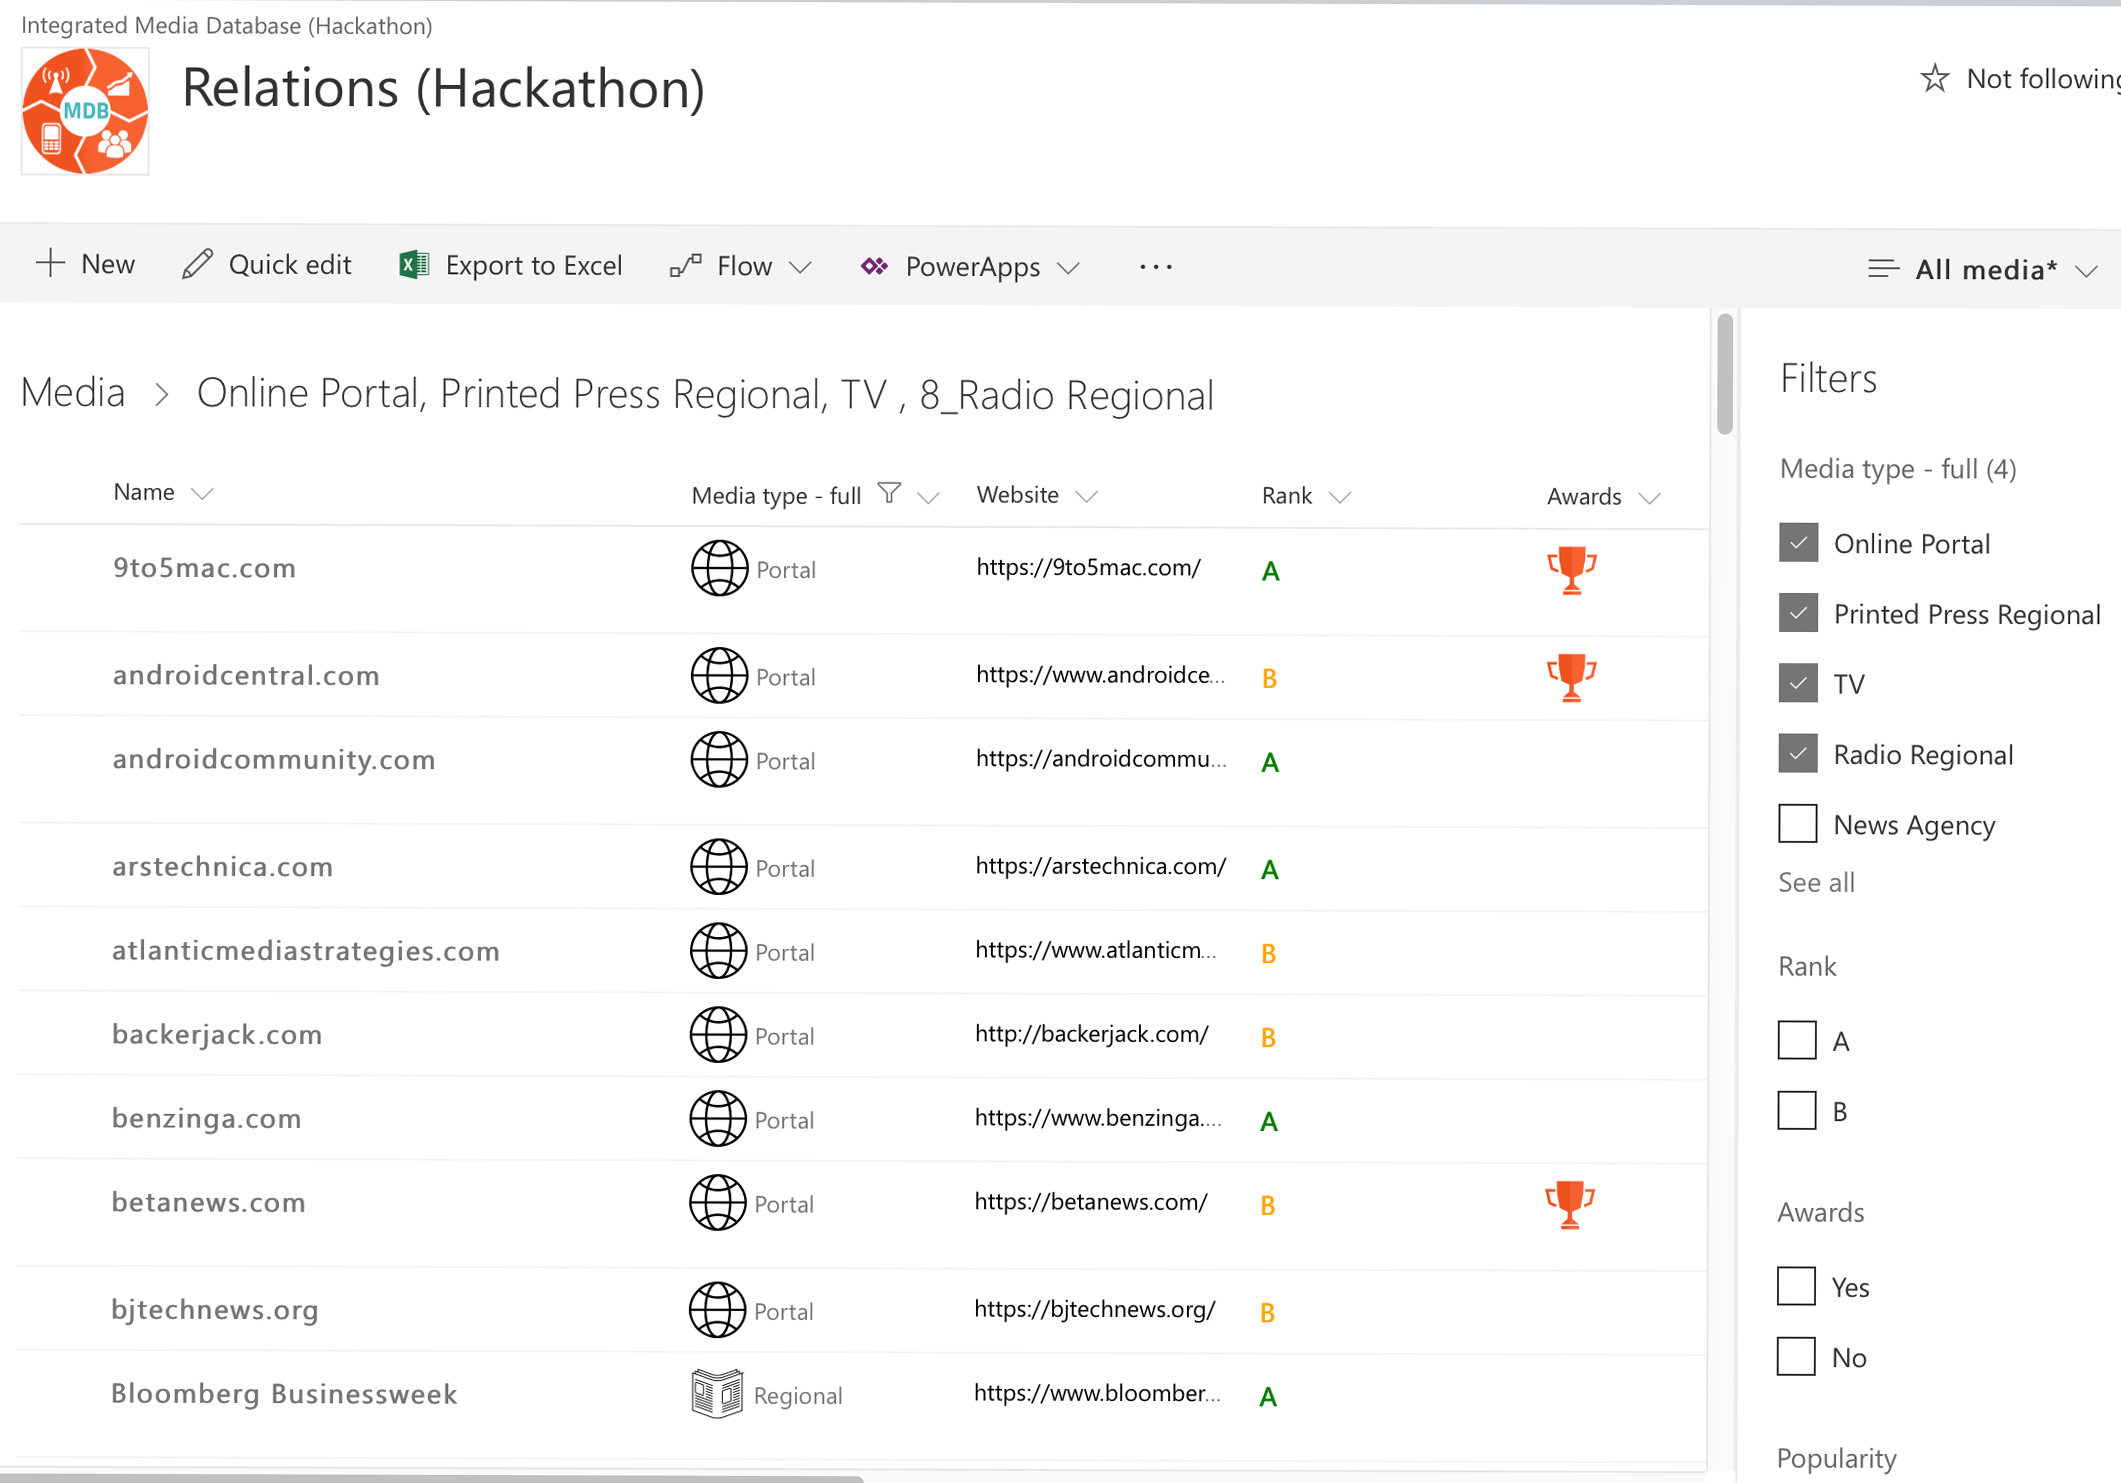This screenshot has height=1483, width=2121.
Task: Click the Quick edit pencil icon
Action: (197, 265)
